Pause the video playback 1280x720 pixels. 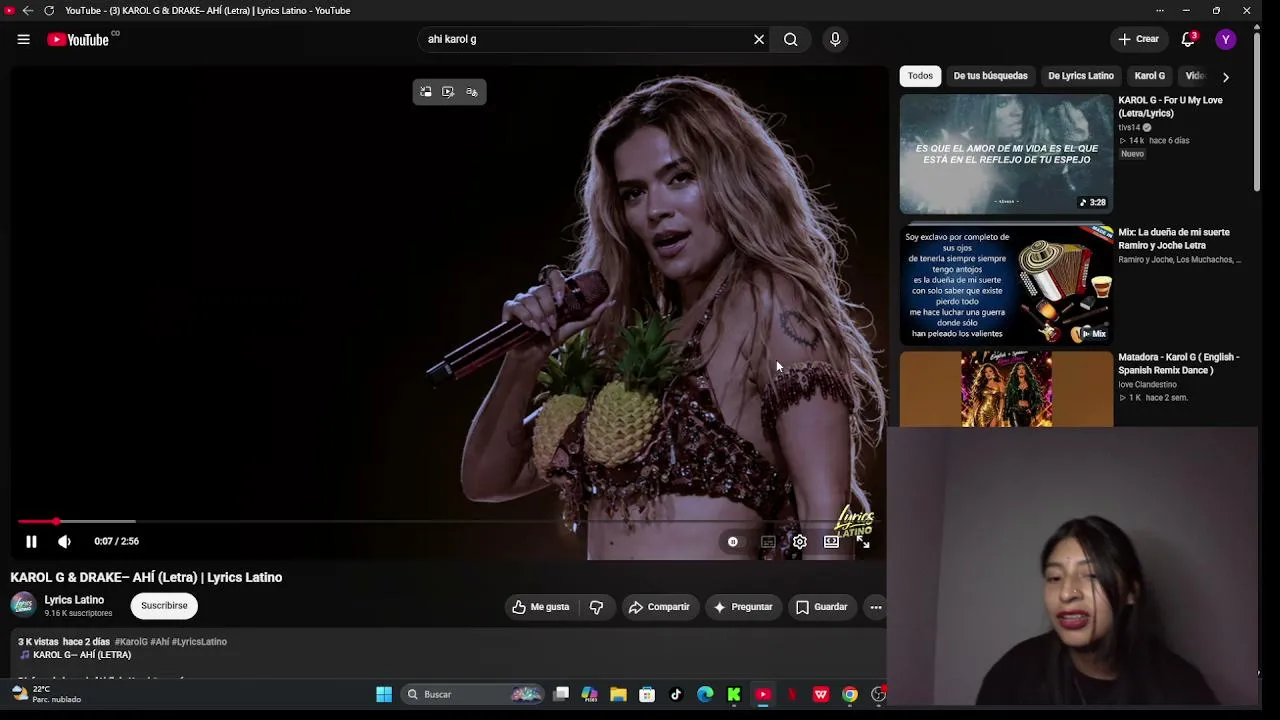click(31, 541)
